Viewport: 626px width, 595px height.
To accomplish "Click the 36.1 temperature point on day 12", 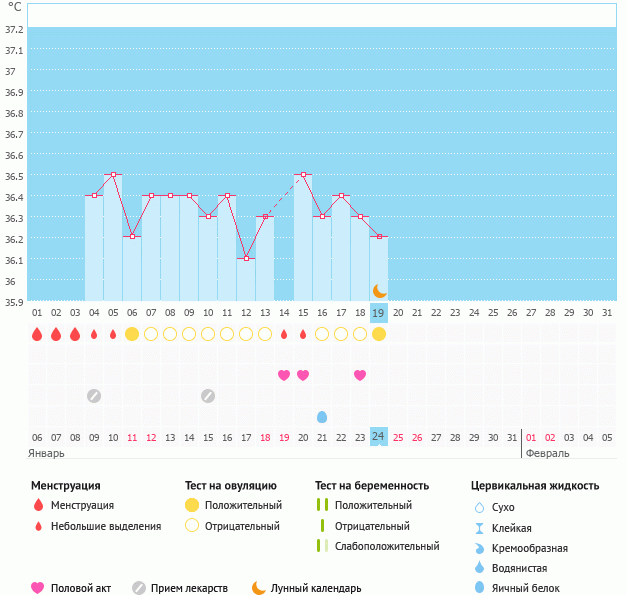I will (246, 258).
